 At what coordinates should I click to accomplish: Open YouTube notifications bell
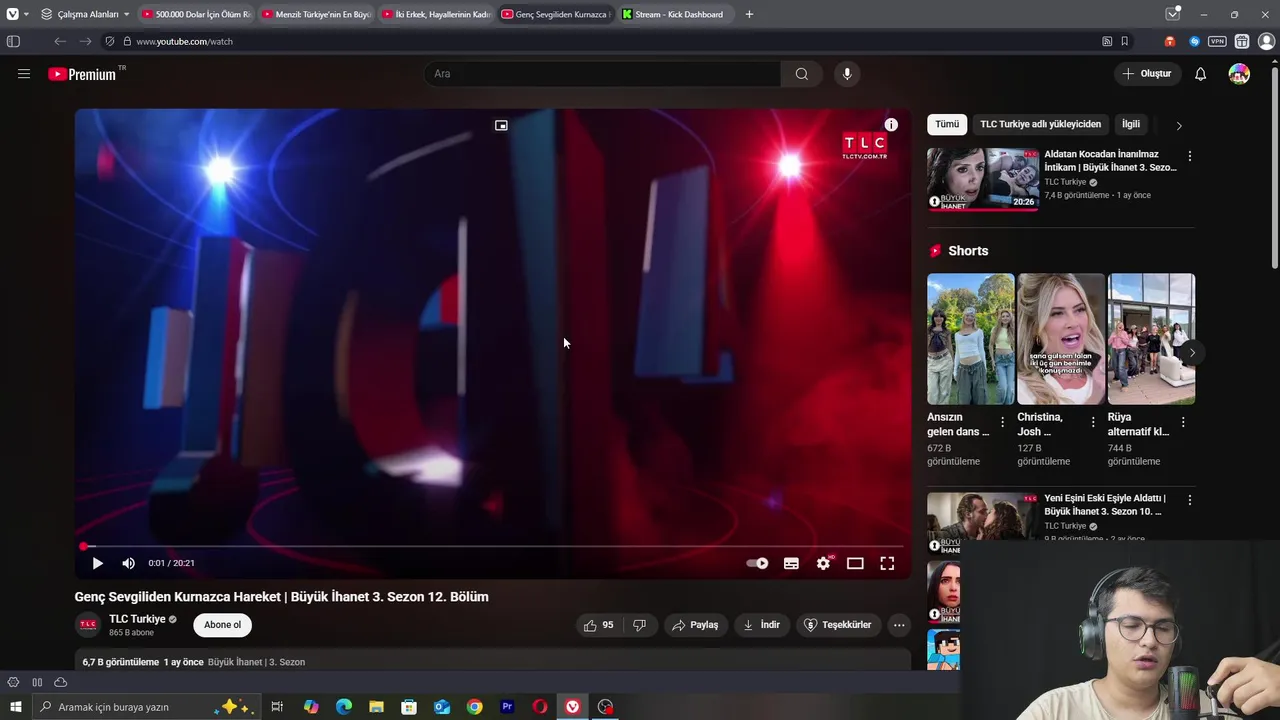(1200, 74)
